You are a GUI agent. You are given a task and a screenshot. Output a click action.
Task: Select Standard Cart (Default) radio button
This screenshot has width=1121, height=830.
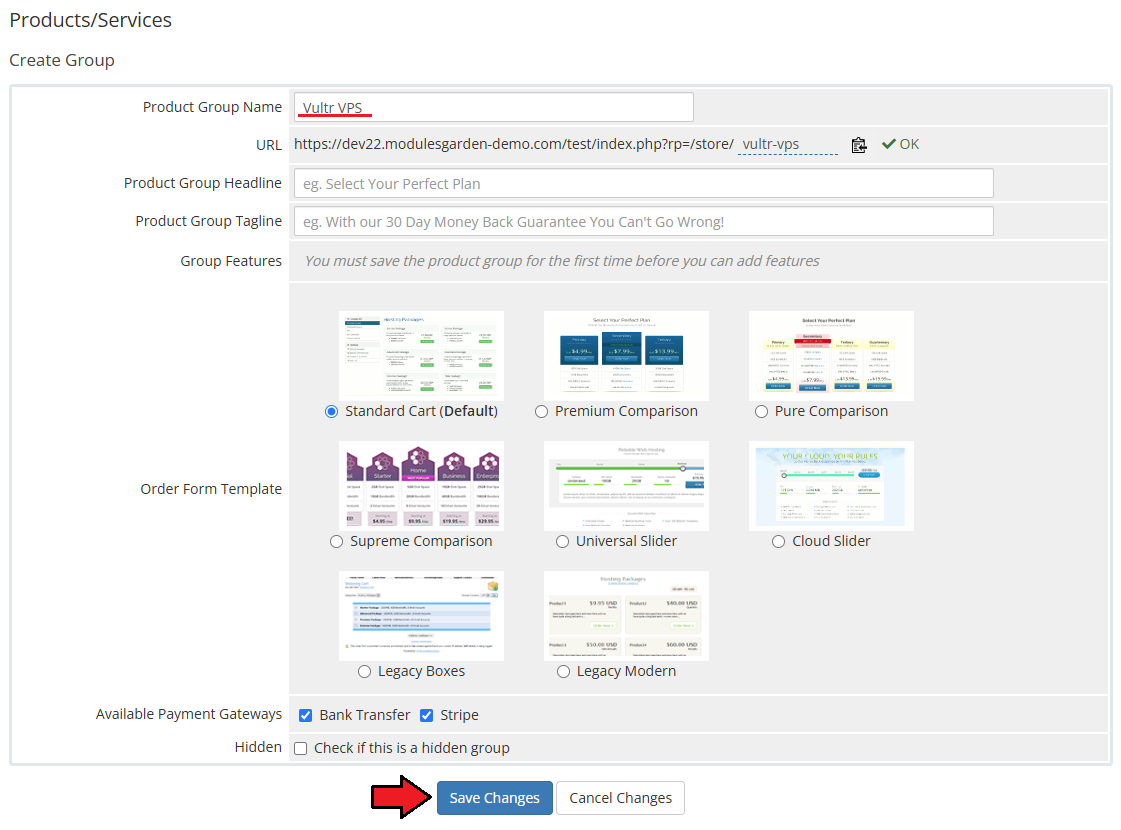tap(331, 412)
